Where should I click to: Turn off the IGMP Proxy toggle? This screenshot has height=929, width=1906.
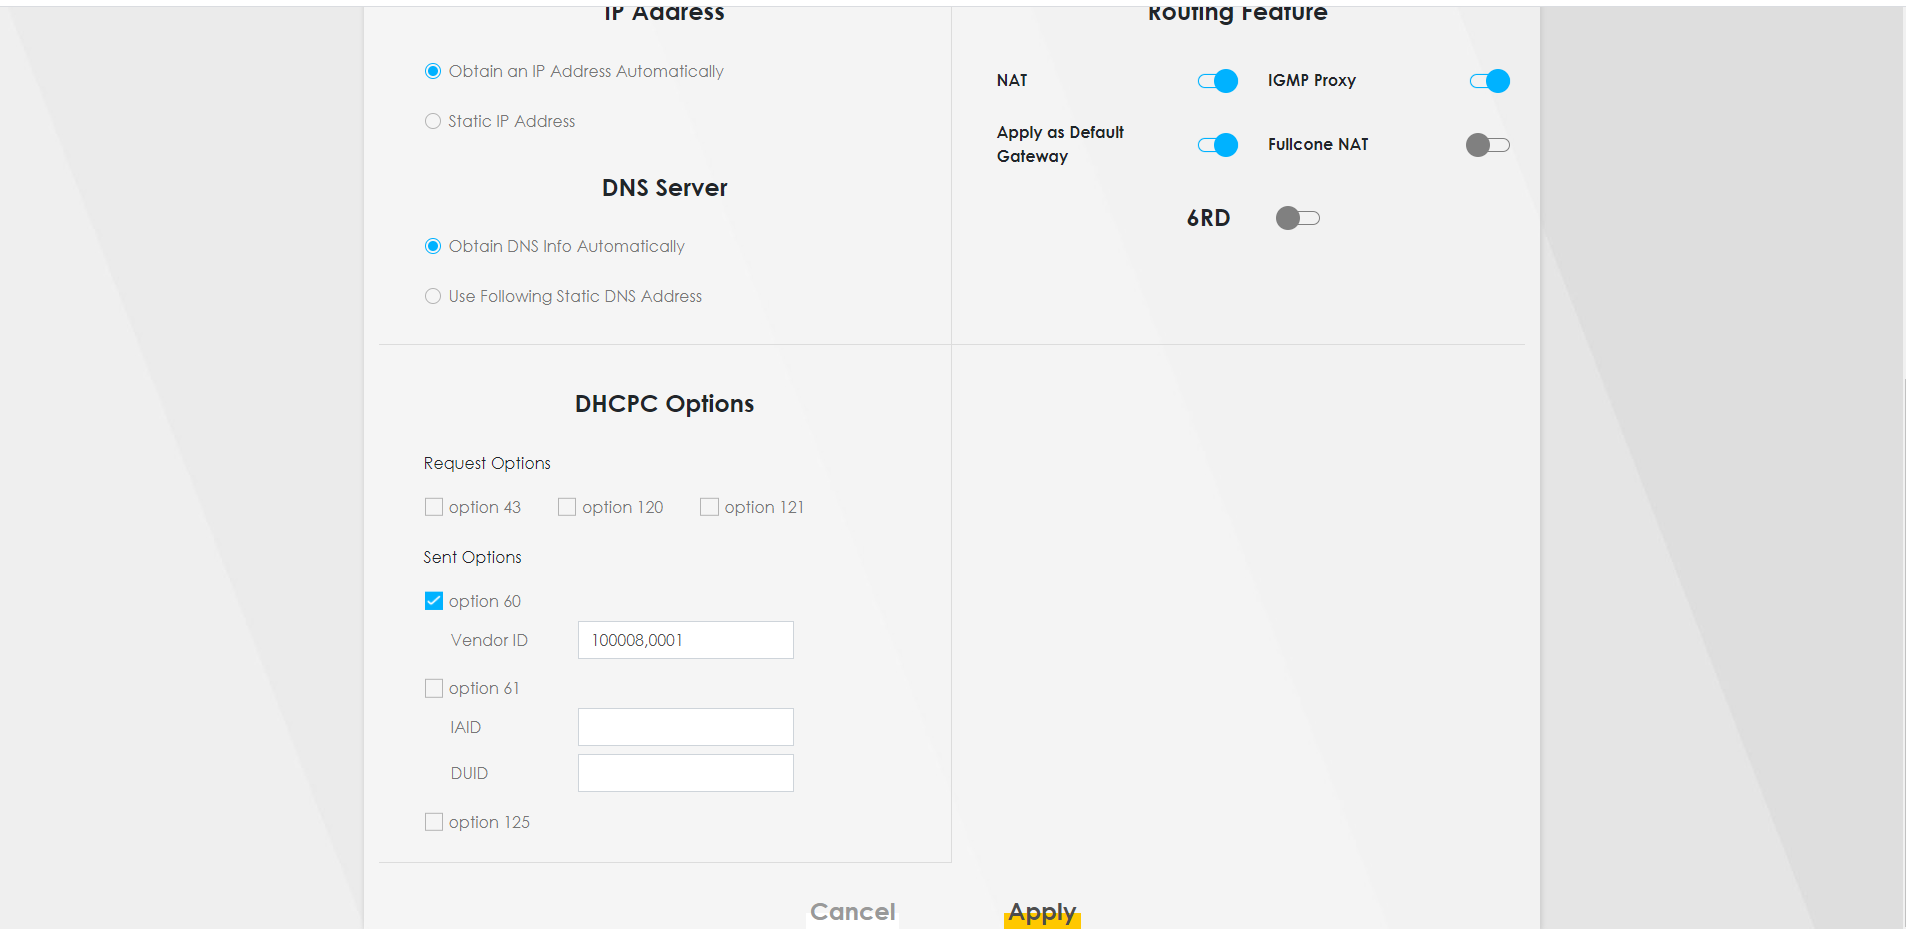(1489, 81)
